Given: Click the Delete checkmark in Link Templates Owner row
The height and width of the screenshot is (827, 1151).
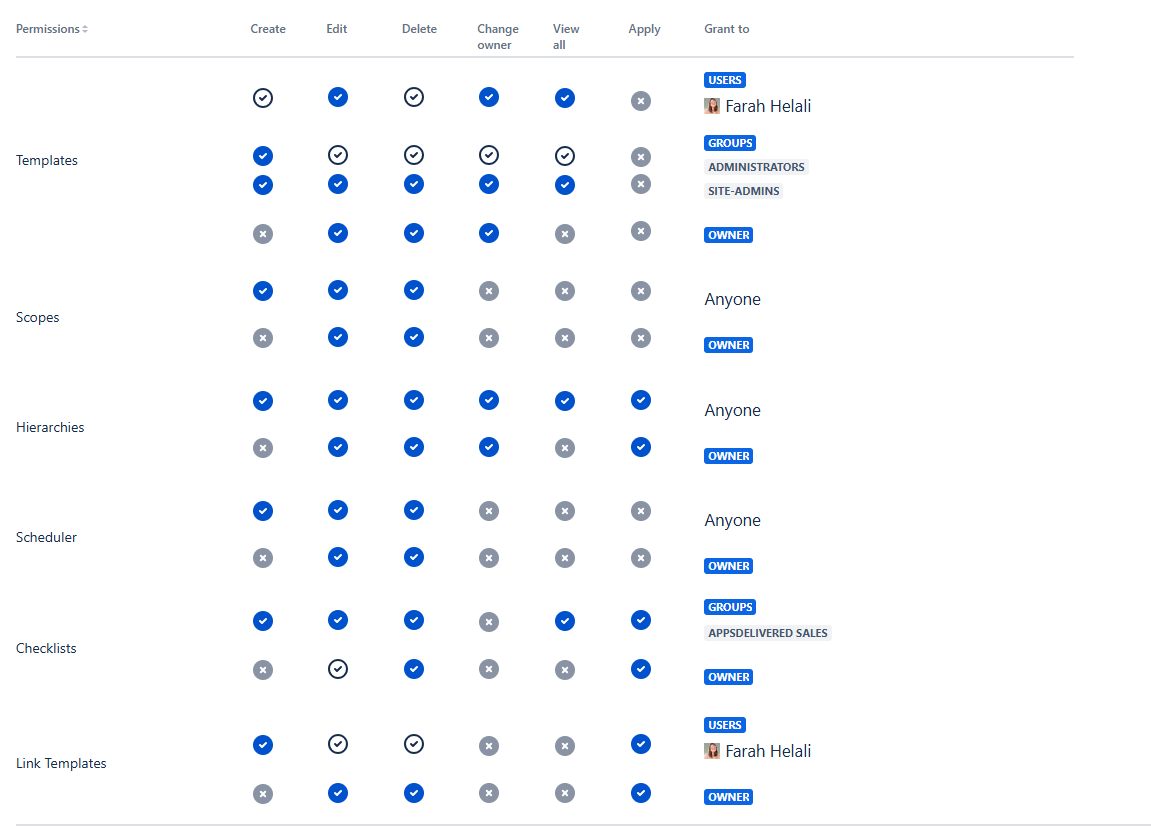Looking at the screenshot, I should (414, 793).
